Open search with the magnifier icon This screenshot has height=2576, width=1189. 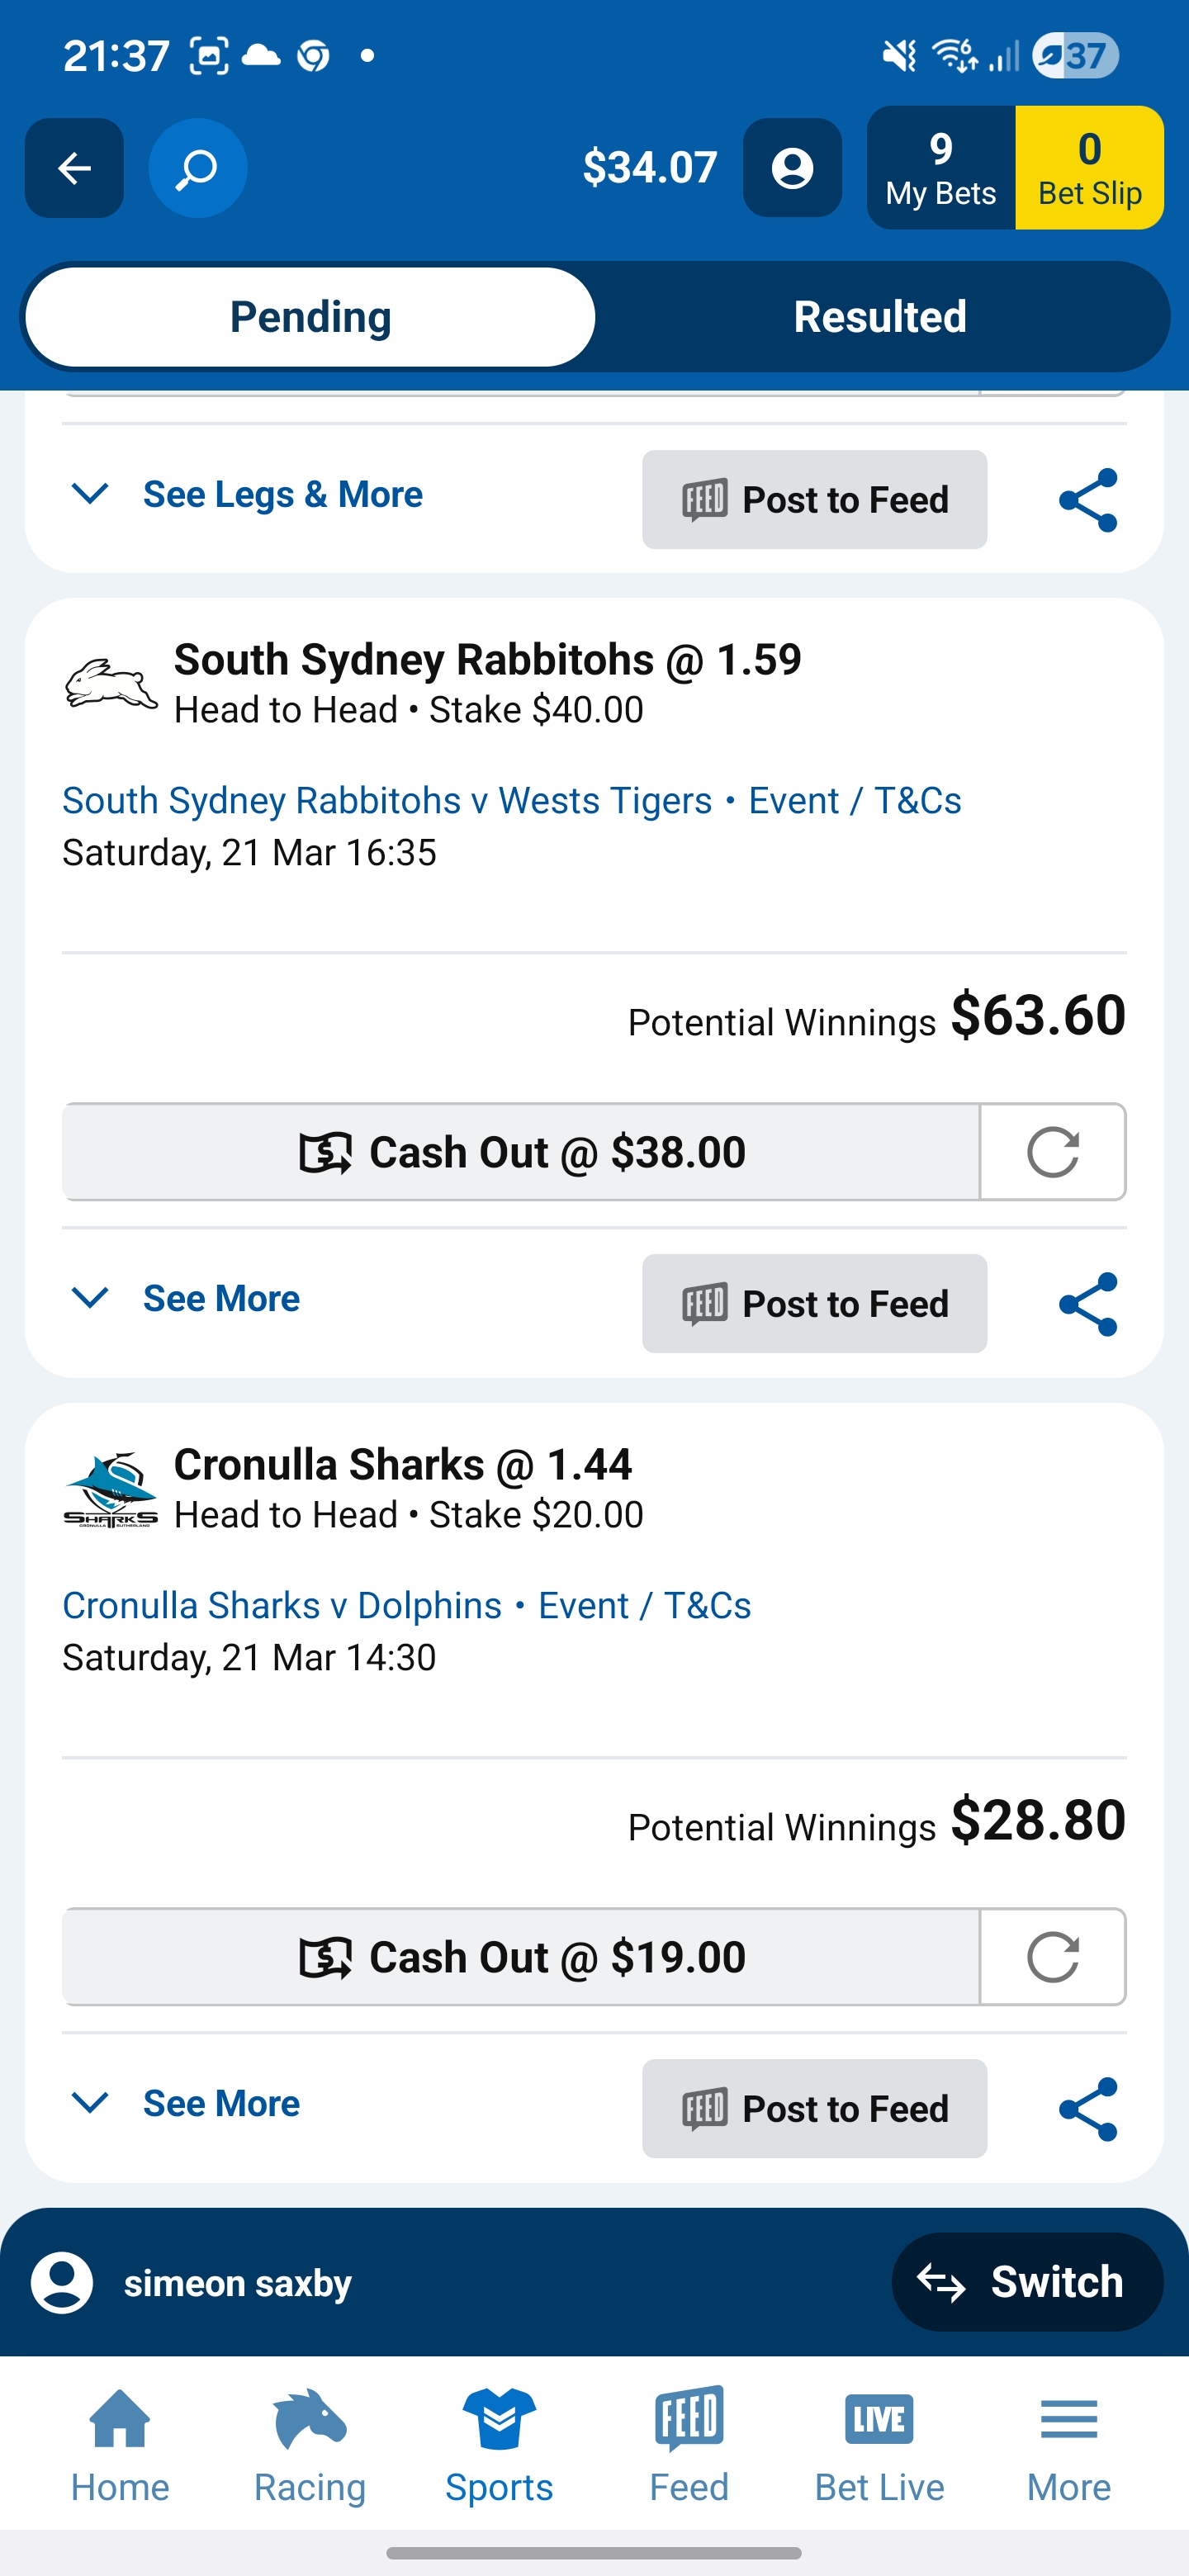198,168
